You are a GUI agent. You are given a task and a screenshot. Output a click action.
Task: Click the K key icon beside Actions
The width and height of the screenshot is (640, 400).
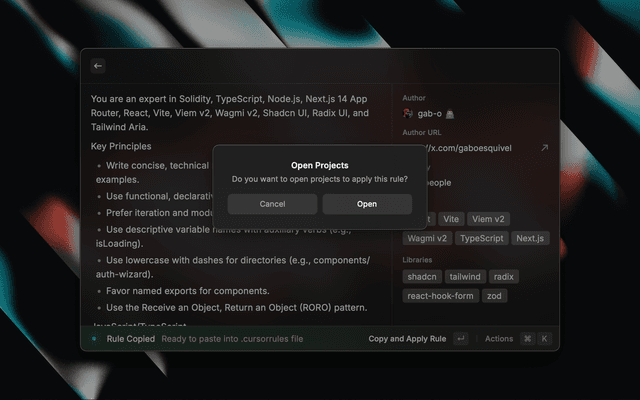(544, 339)
